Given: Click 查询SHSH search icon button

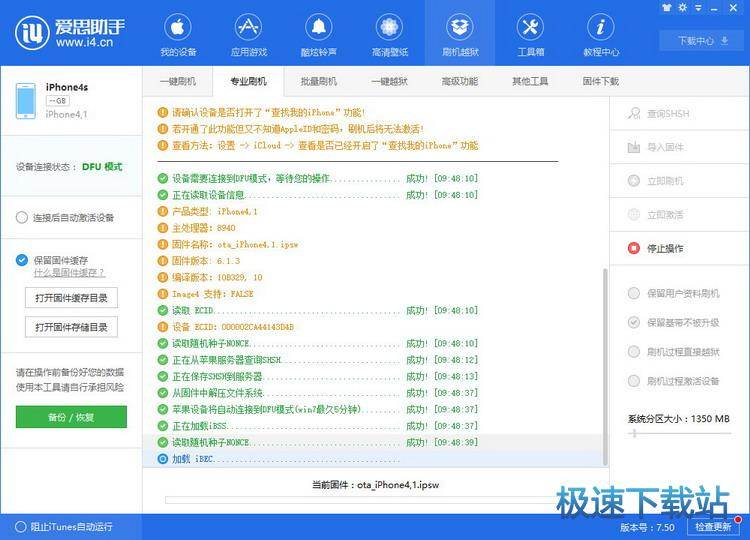Looking at the screenshot, I should tap(659, 113).
